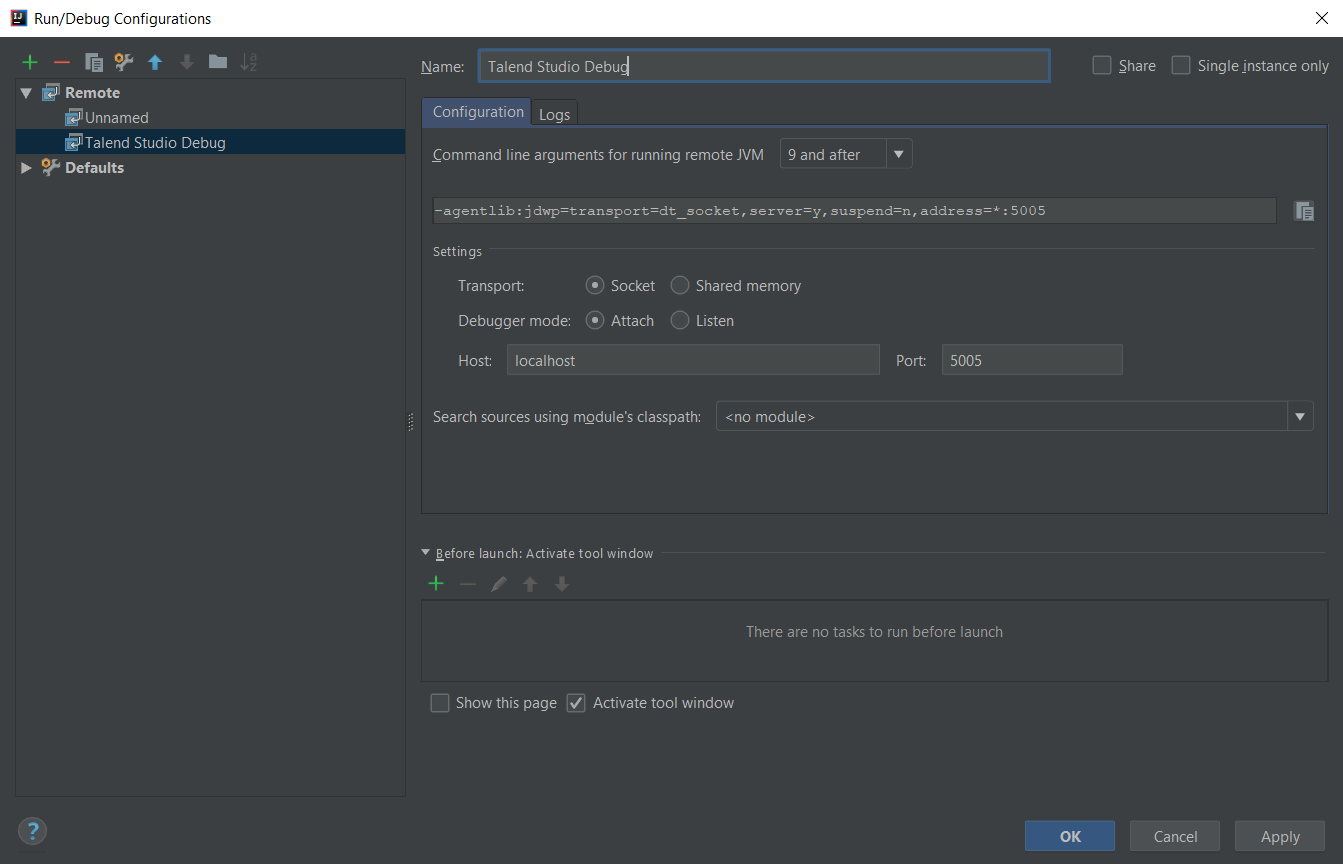Collapse the Before launch section
1343x864 pixels.
[425, 552]
